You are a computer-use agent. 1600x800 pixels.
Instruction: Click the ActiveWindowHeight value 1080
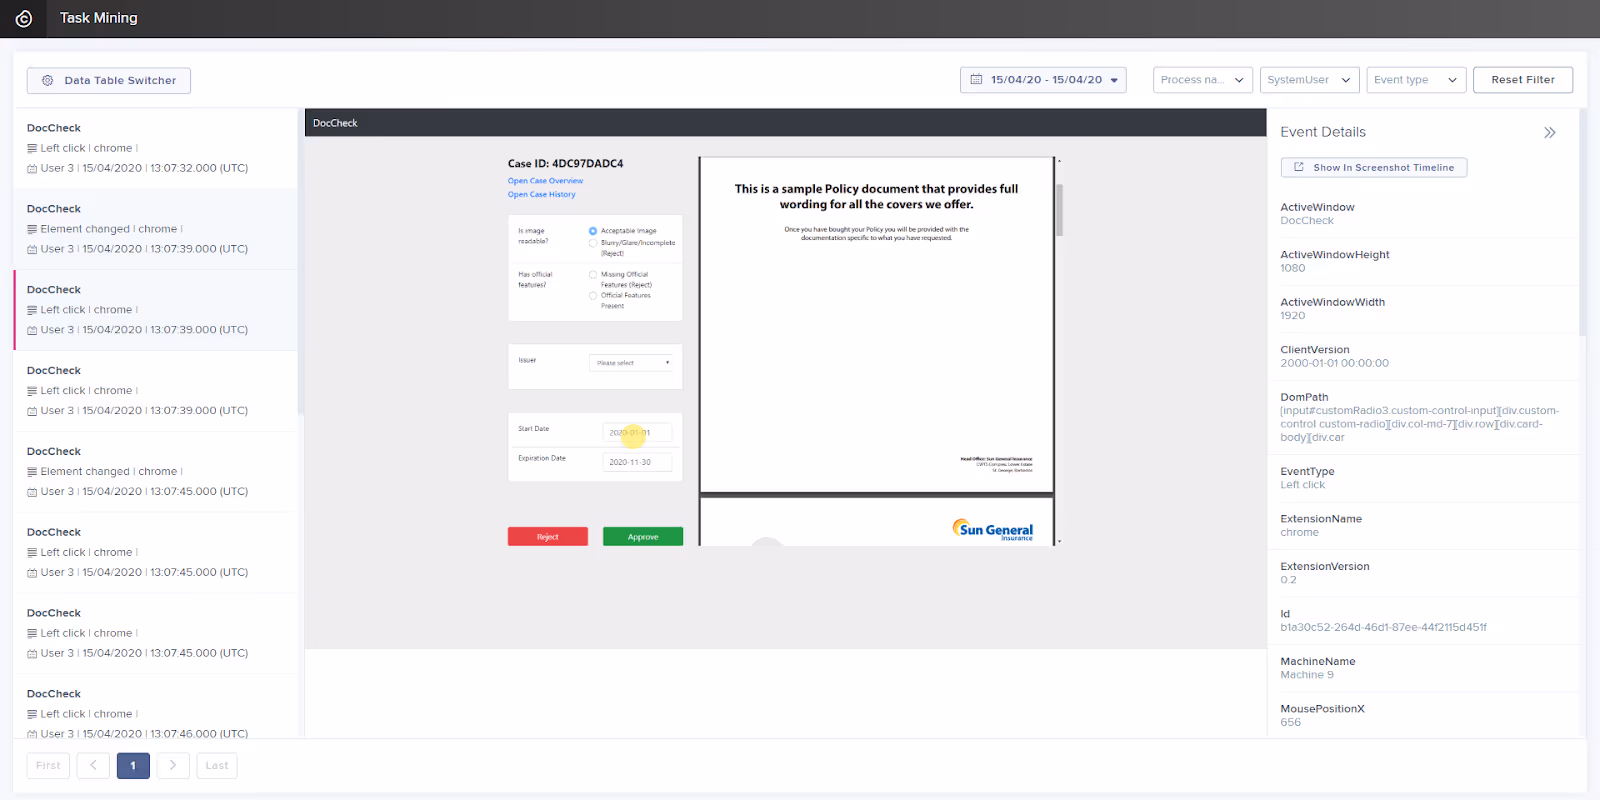[x=1292, y=268]
